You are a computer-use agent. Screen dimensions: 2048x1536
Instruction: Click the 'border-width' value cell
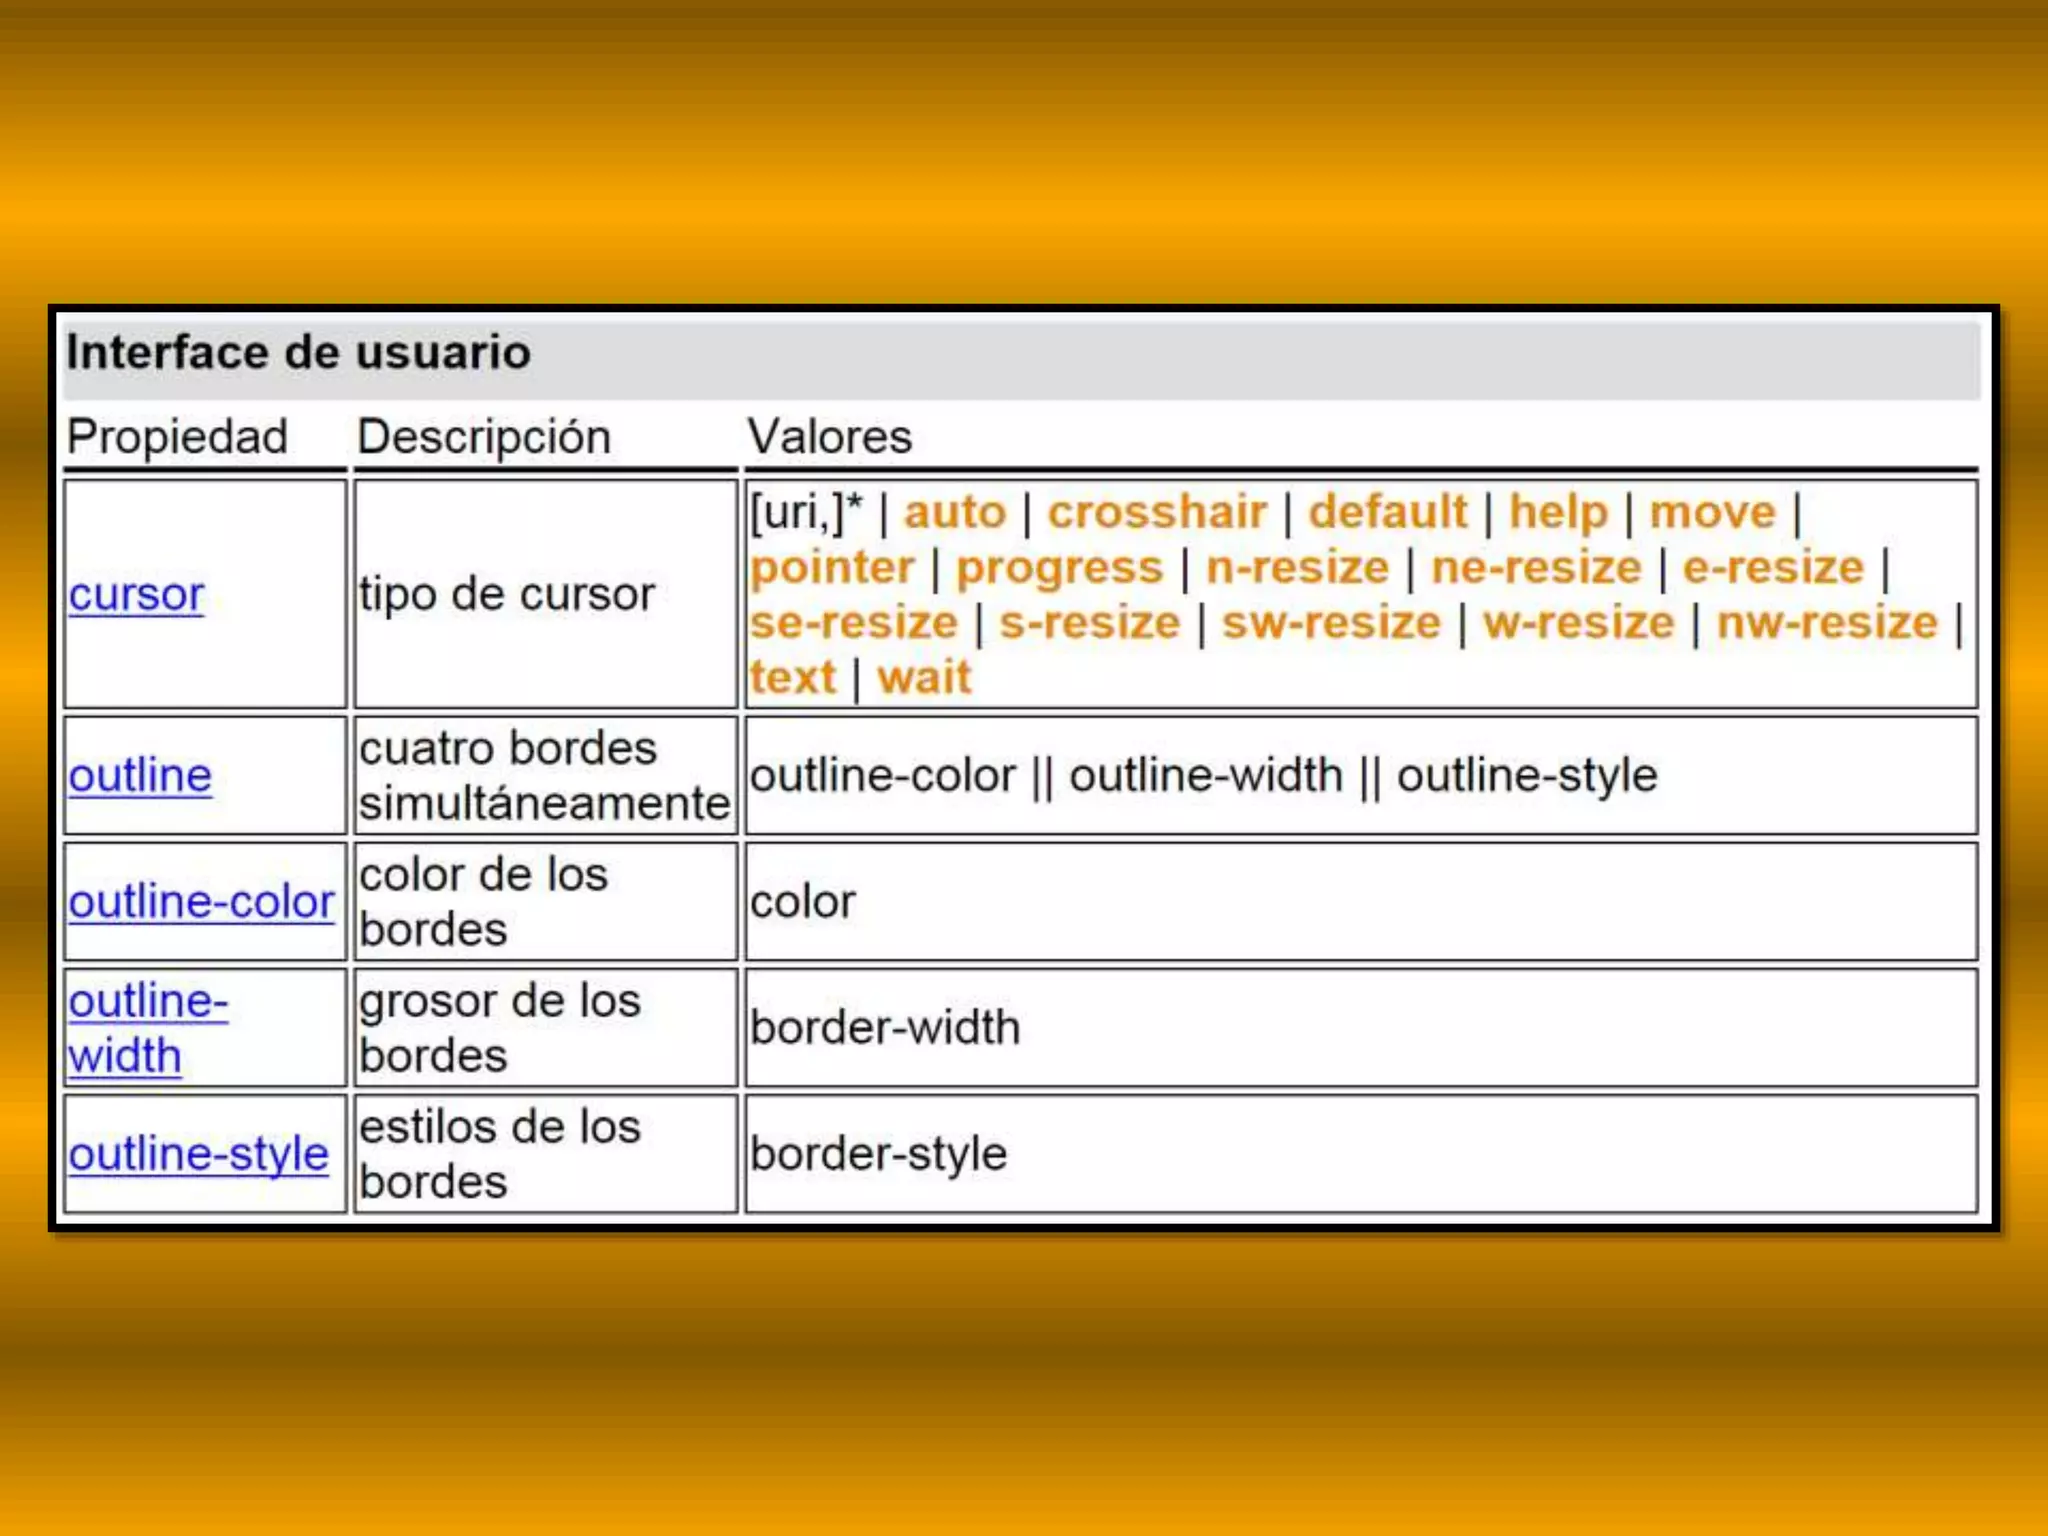tap(1361, 1028)
